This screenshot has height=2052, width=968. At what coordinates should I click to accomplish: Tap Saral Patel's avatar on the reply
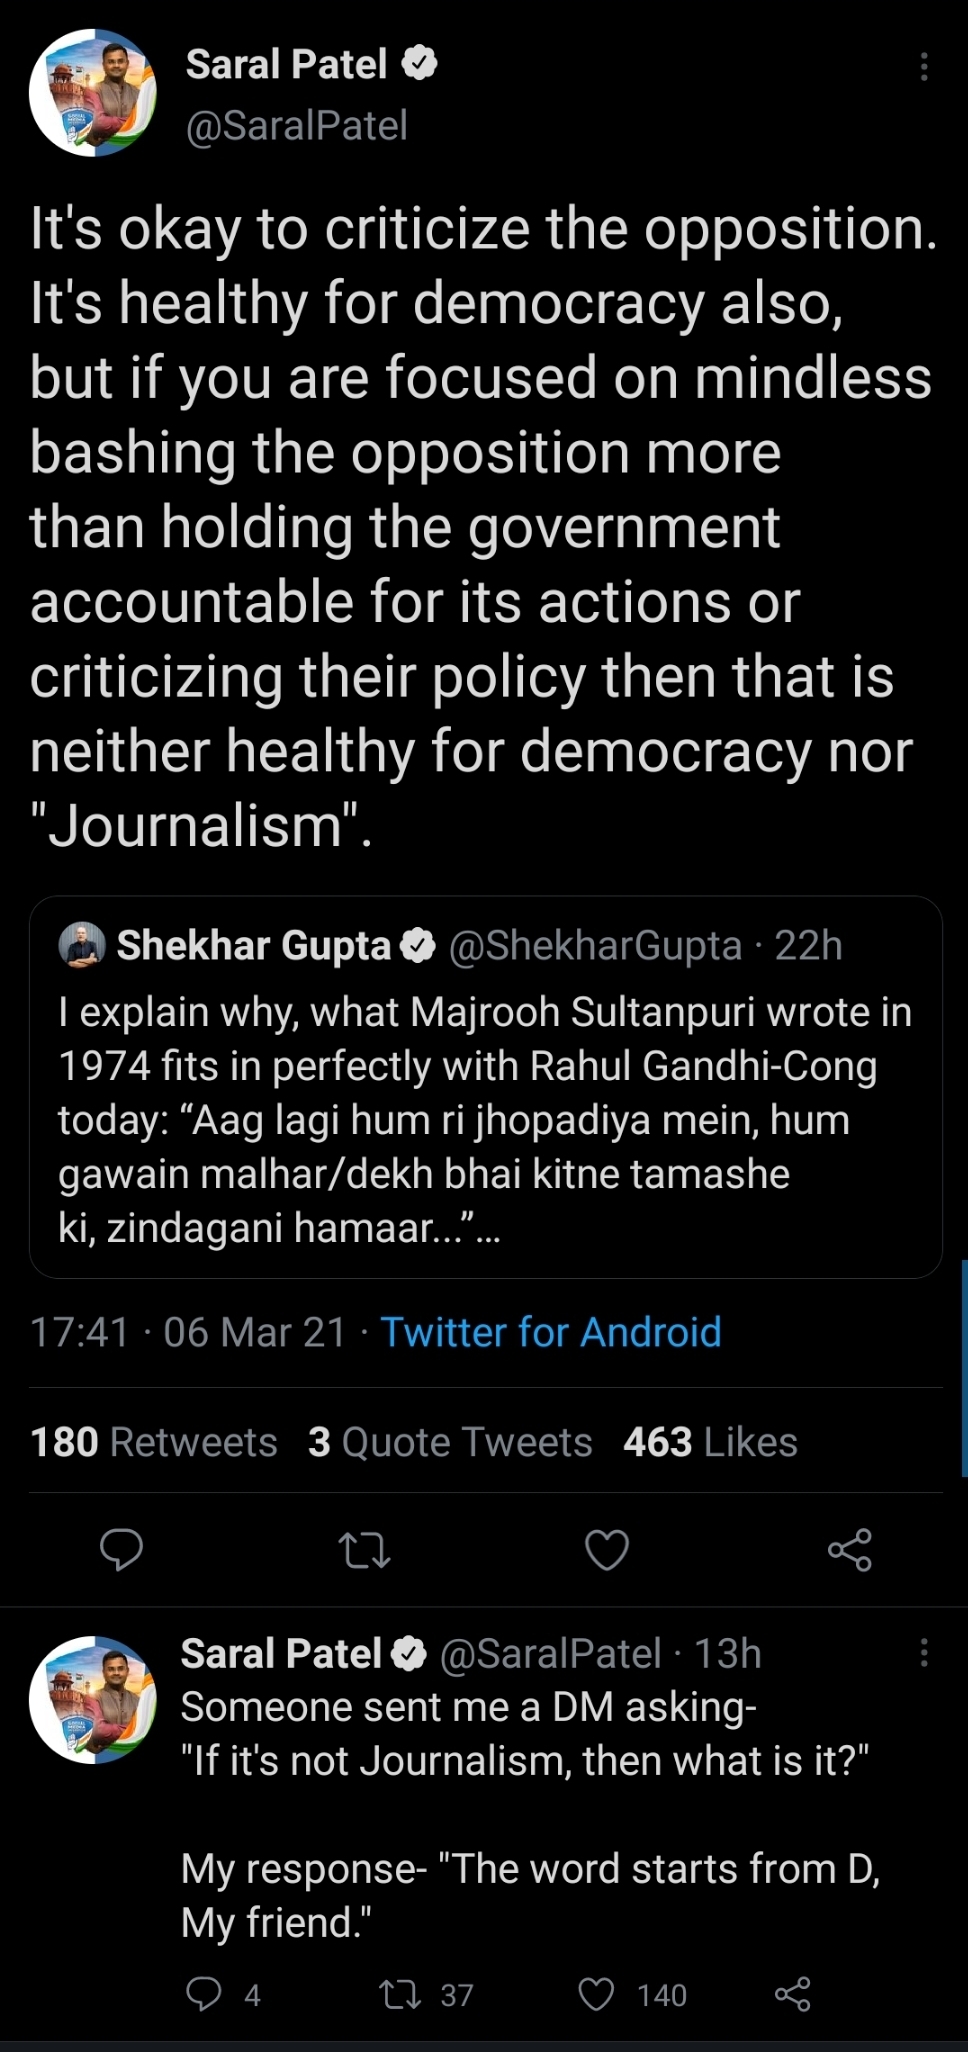coord(93,1699)
